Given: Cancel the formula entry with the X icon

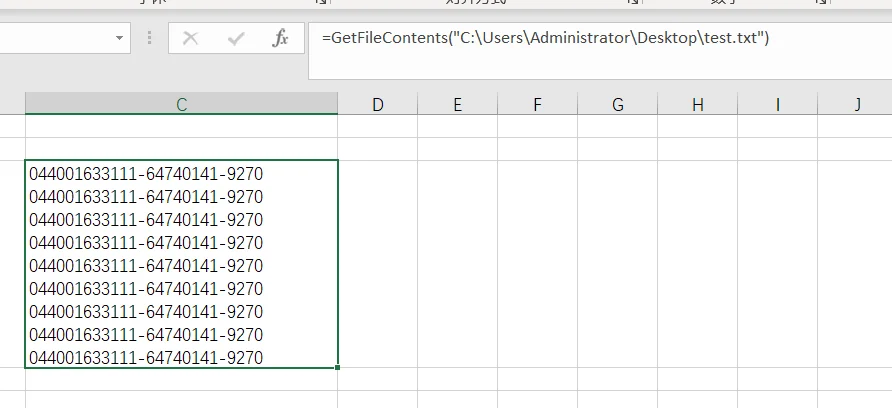Looking at the screenshot, I should pos(191,38).
